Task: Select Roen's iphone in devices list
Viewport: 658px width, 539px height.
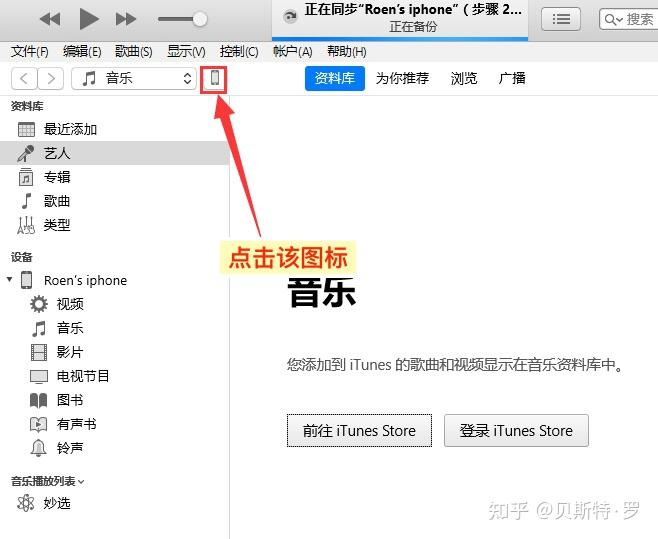Action: tap(85, 280)
